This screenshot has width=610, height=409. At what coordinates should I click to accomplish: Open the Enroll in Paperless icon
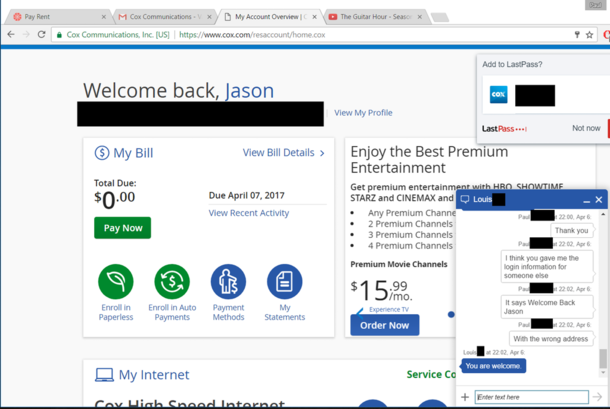click(x=116, y=281)
